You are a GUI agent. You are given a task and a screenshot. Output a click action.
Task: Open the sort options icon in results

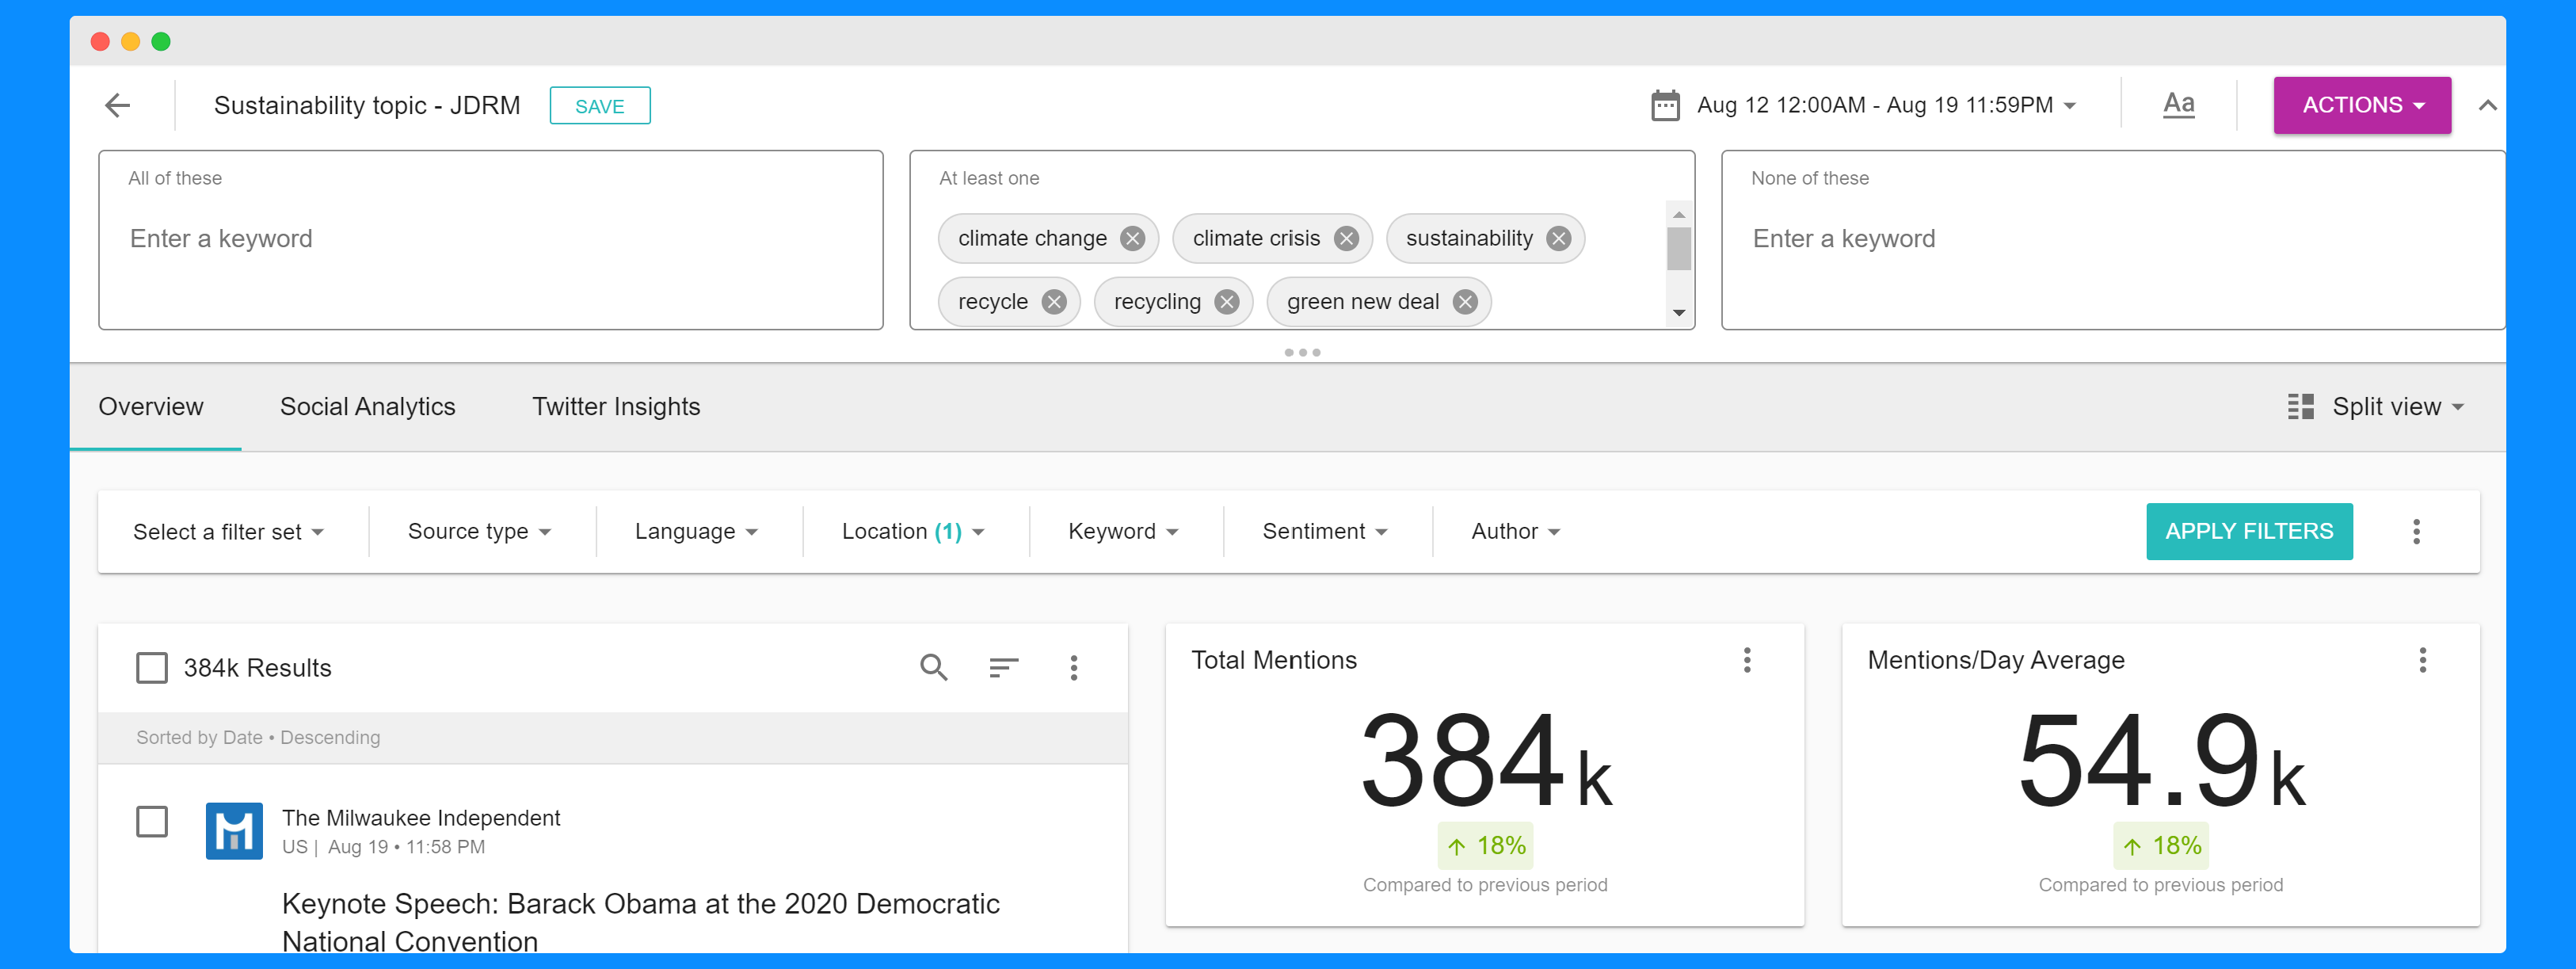pos(1003,667)
